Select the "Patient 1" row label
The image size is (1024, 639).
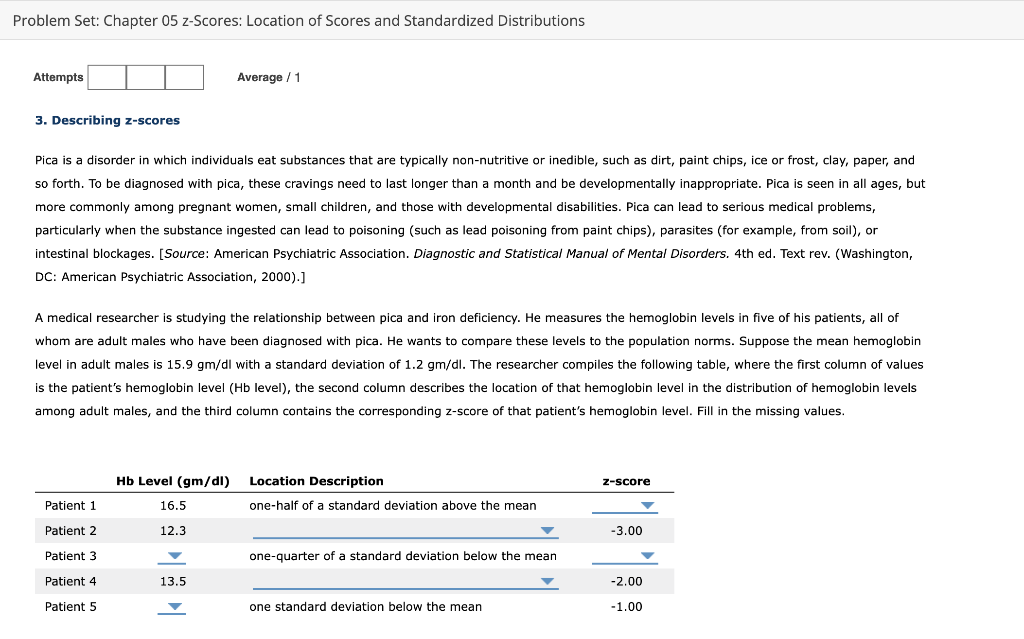click(x=71, y=506)
